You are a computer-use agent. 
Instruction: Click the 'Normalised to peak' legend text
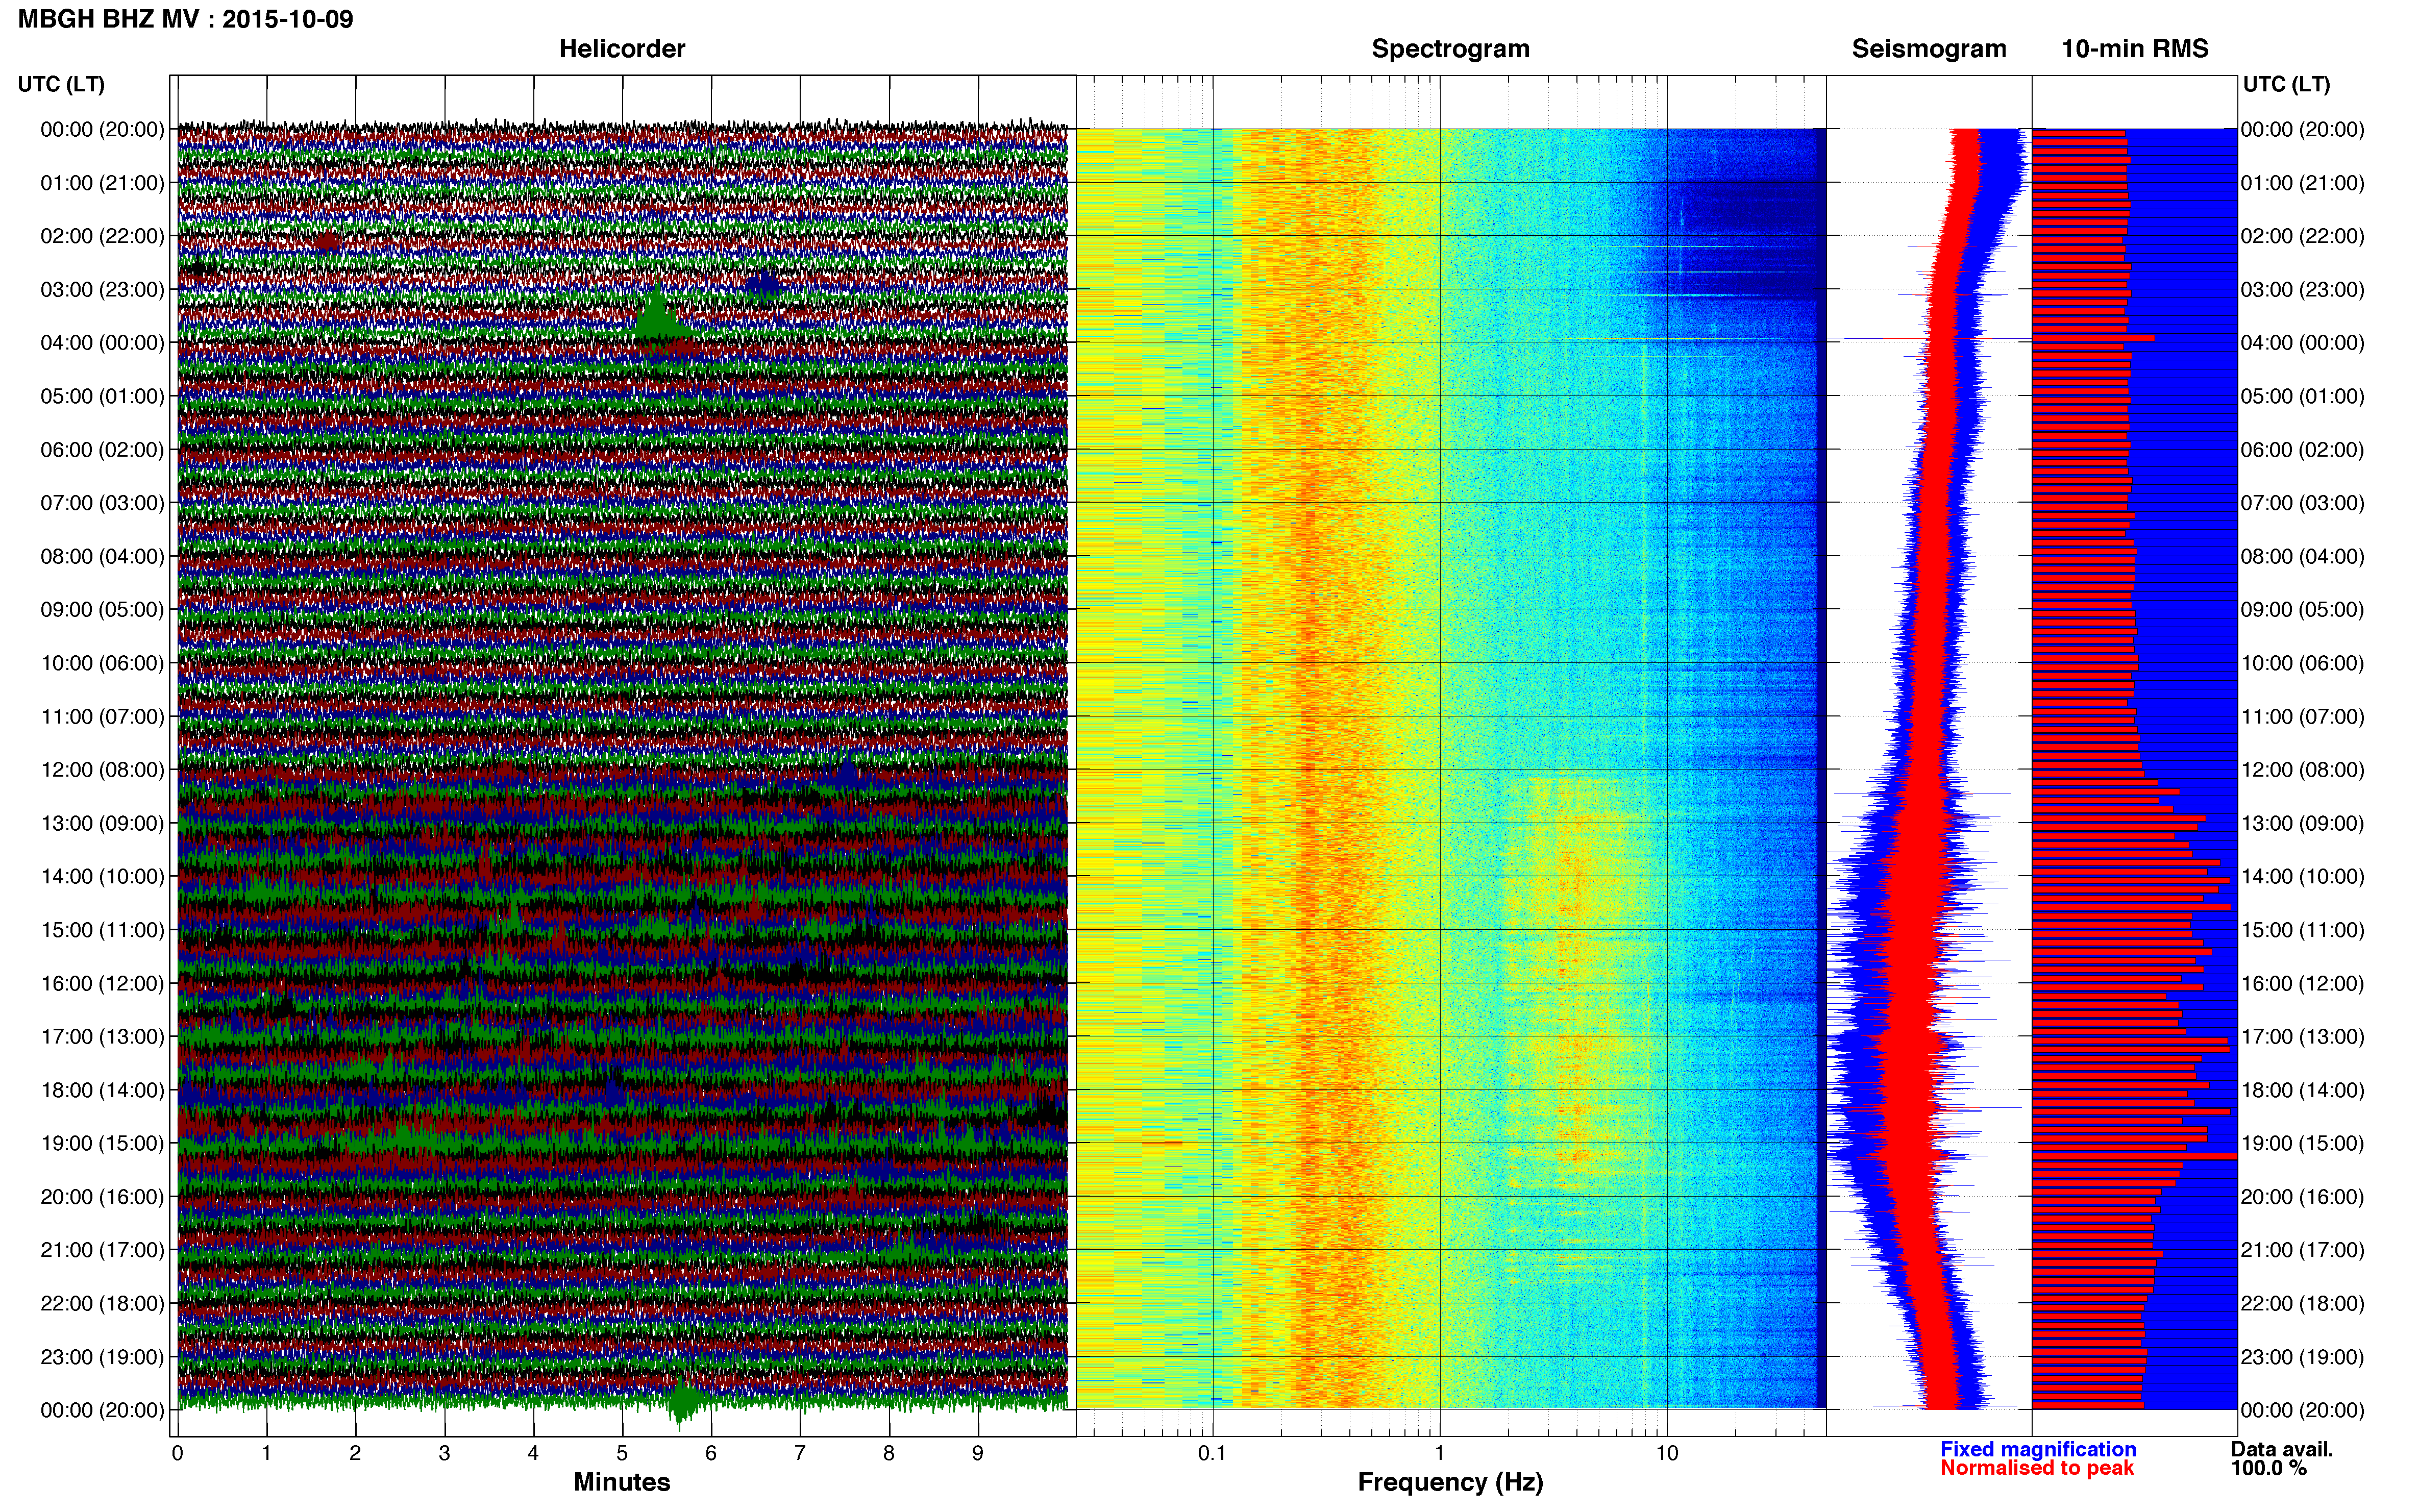[x=2037, y=1468]
